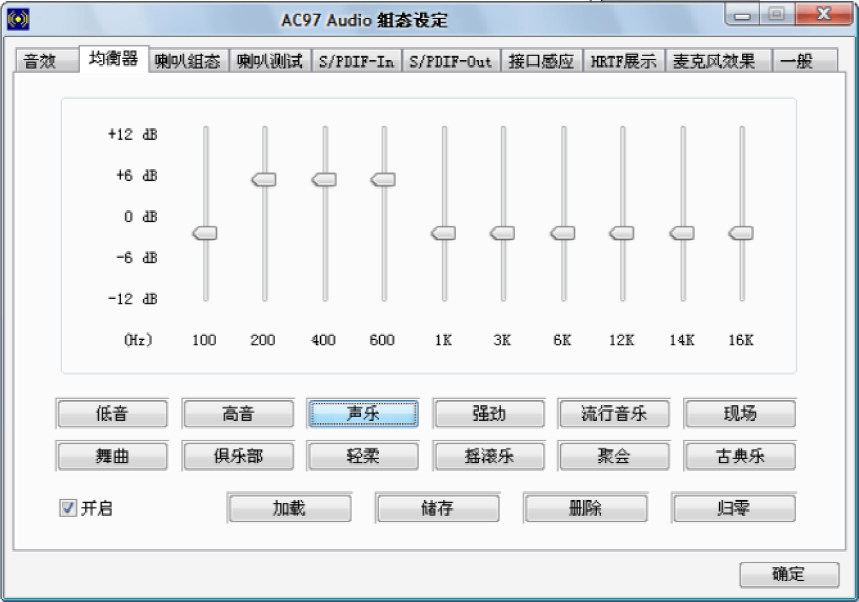Click the 16K slider handle
Image resolution: width=859 pixels, height=602 pixels.
tap(741, 233)
